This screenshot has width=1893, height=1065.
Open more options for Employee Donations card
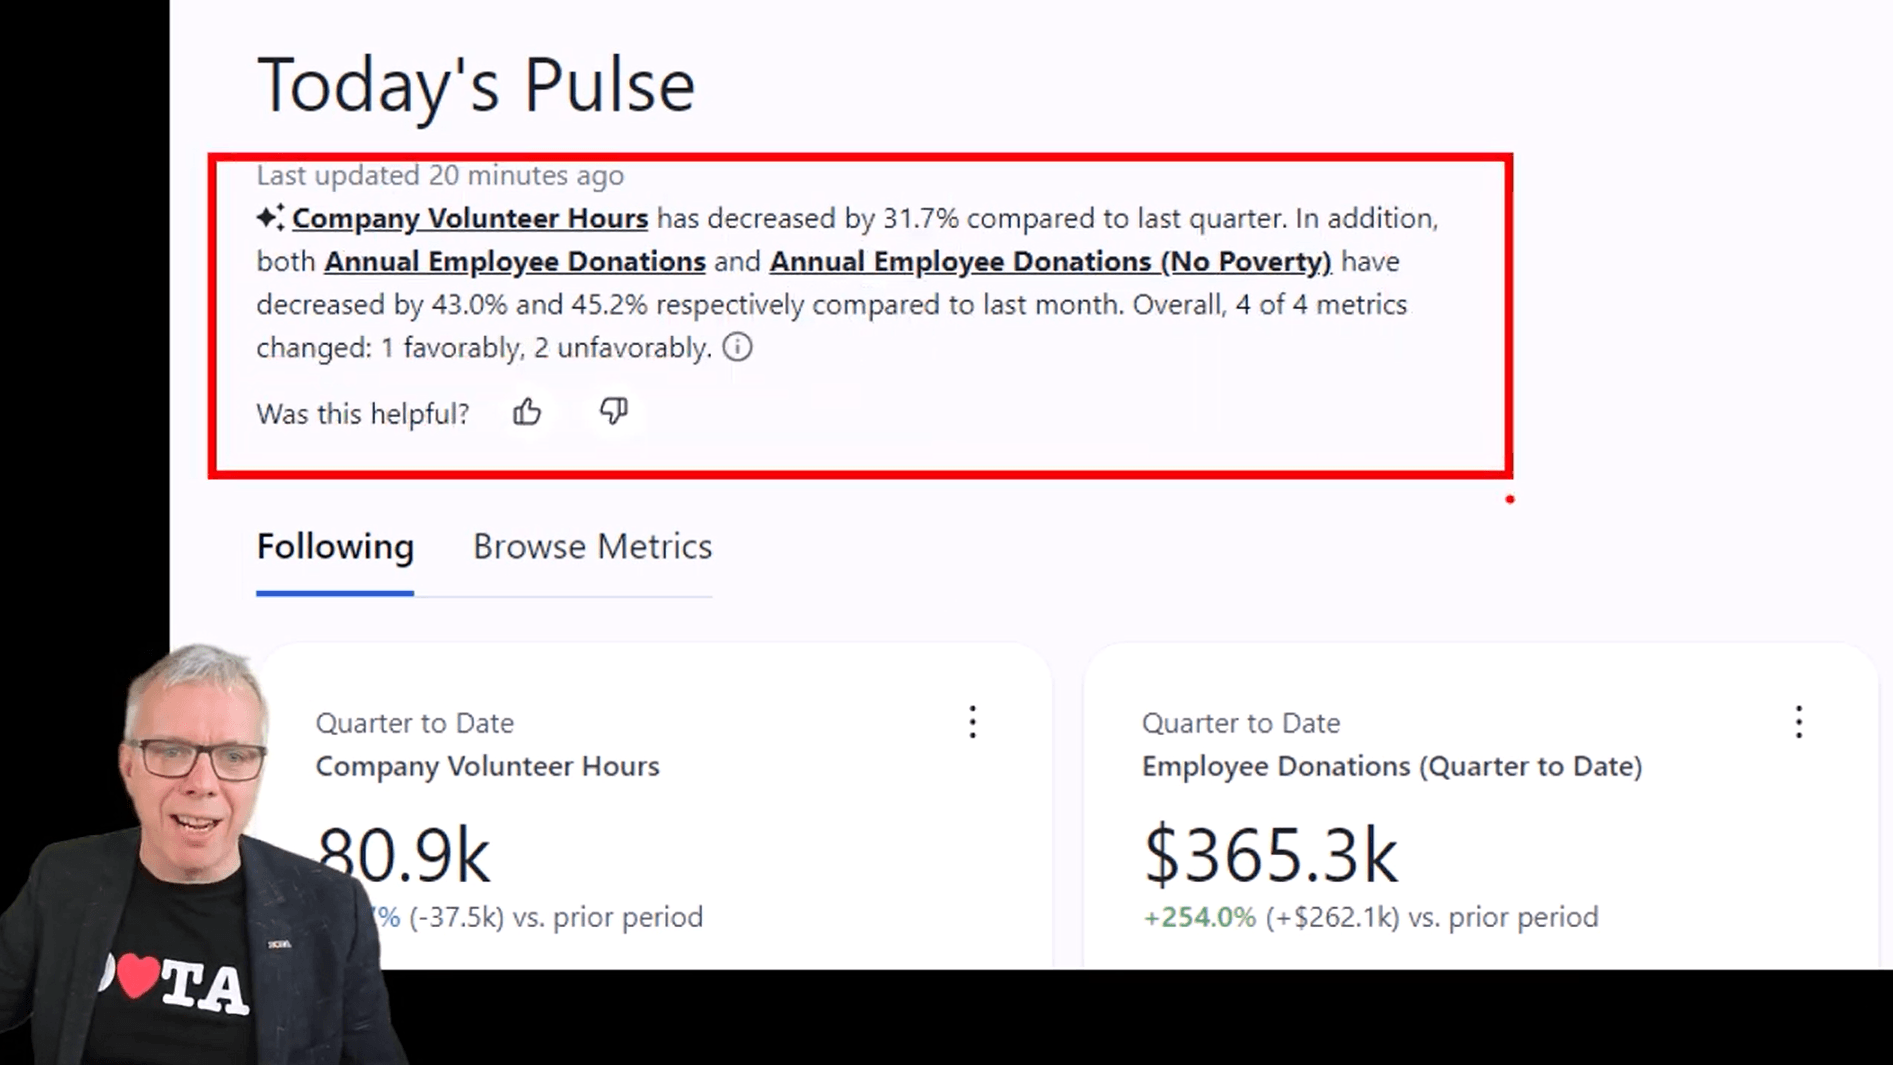pos(1799,722)
